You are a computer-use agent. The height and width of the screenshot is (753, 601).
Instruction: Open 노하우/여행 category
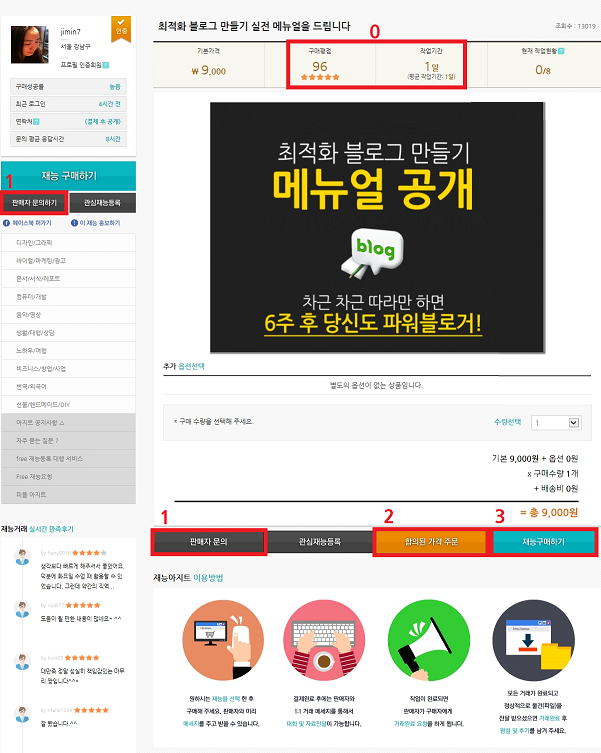coord(68,351)
